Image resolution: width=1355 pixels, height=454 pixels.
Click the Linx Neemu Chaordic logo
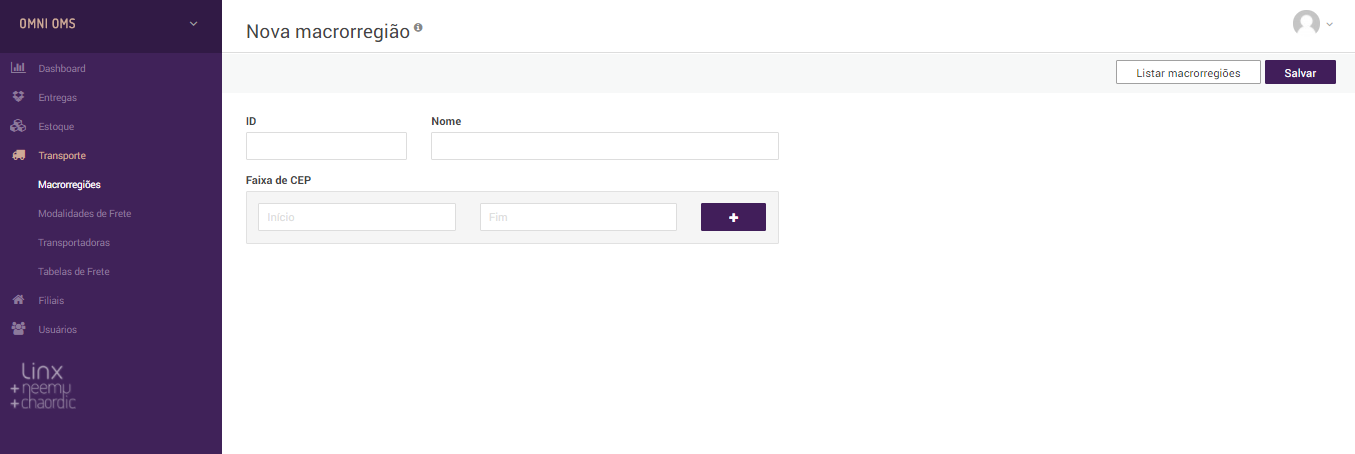(43, 386)
